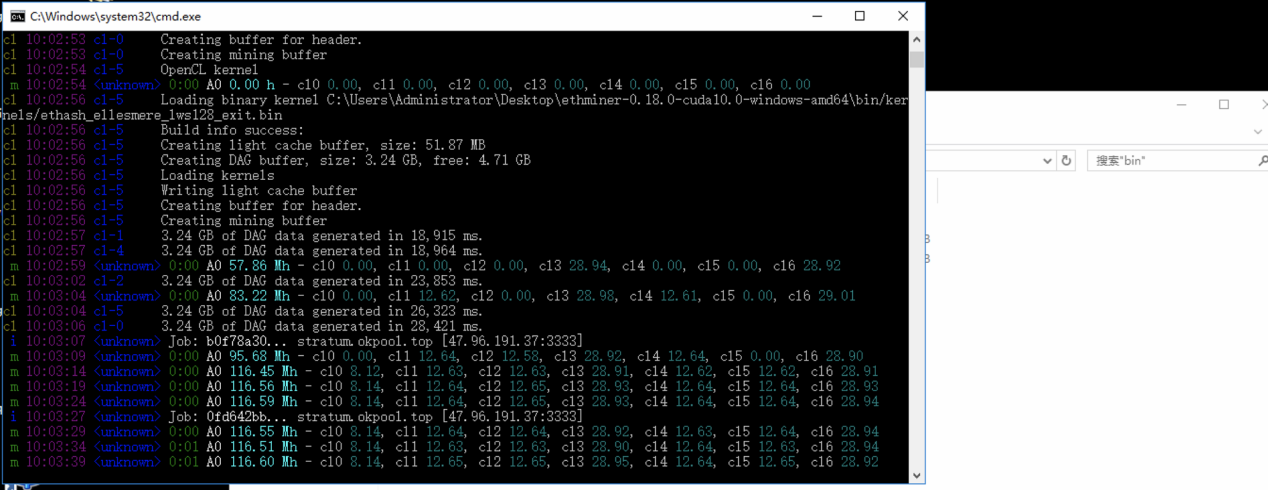Click hashrate value "83.22 Mh"
Viewport: 1268px width, 490px height.
tap(259, 296)
